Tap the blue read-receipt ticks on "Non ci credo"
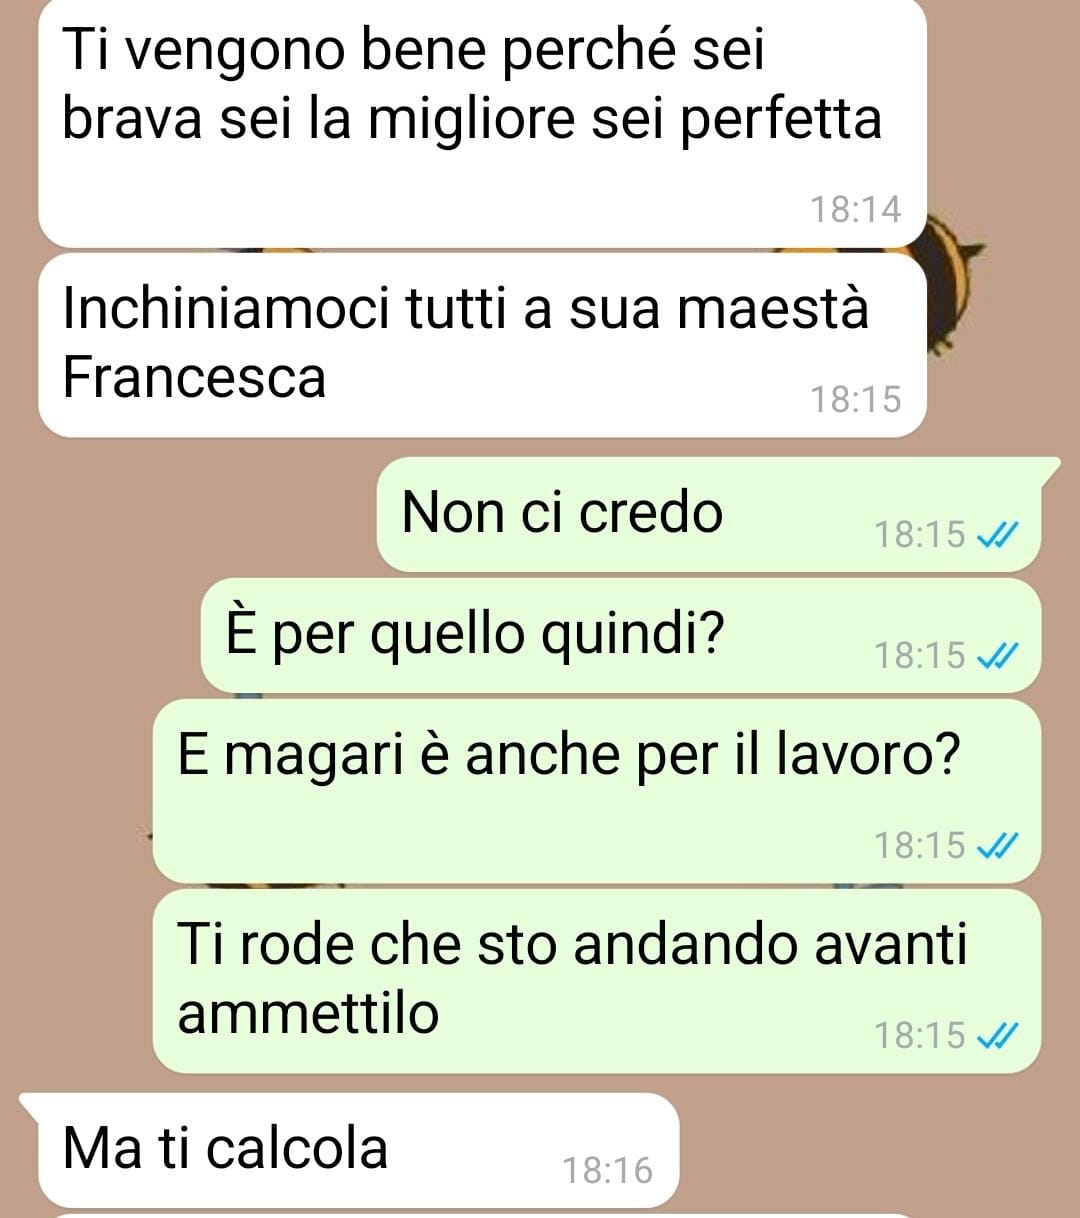 [x=997, y=536]
